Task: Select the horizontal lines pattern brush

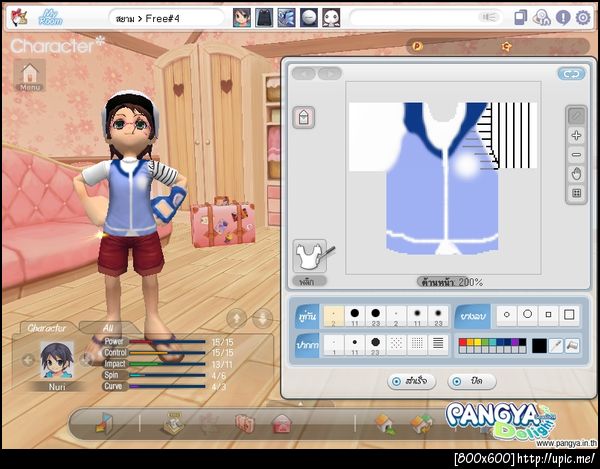Action: [438, 345]
